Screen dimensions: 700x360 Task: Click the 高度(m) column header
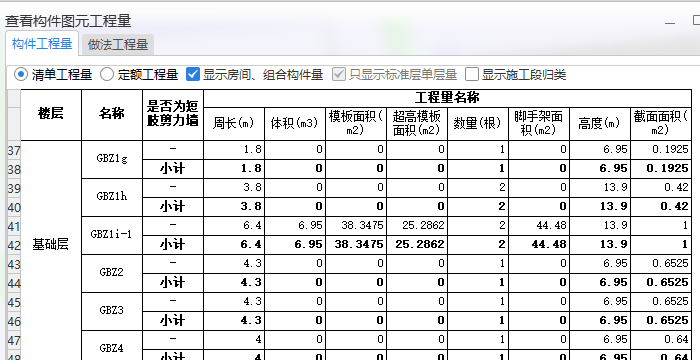click(600, 124)
